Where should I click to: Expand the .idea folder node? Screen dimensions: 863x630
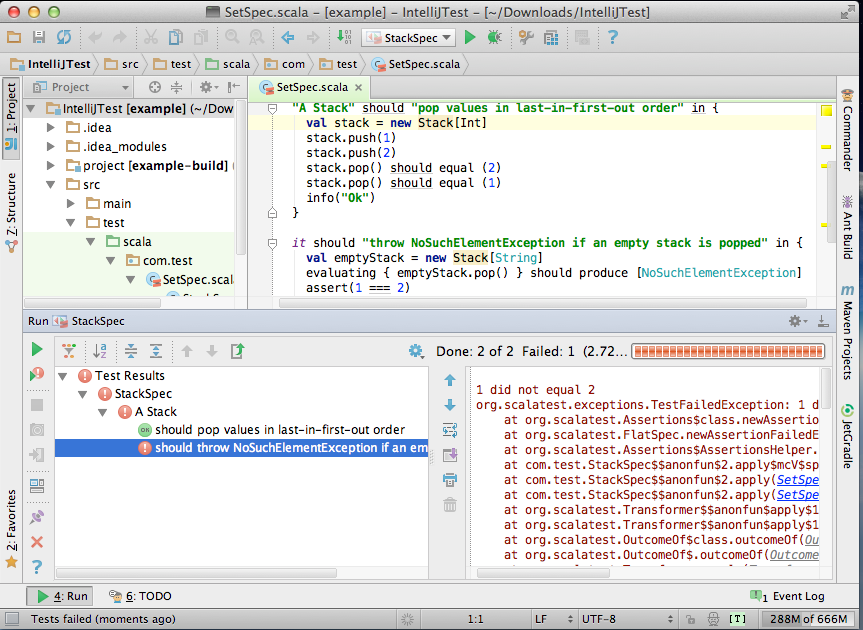(51, 128)
